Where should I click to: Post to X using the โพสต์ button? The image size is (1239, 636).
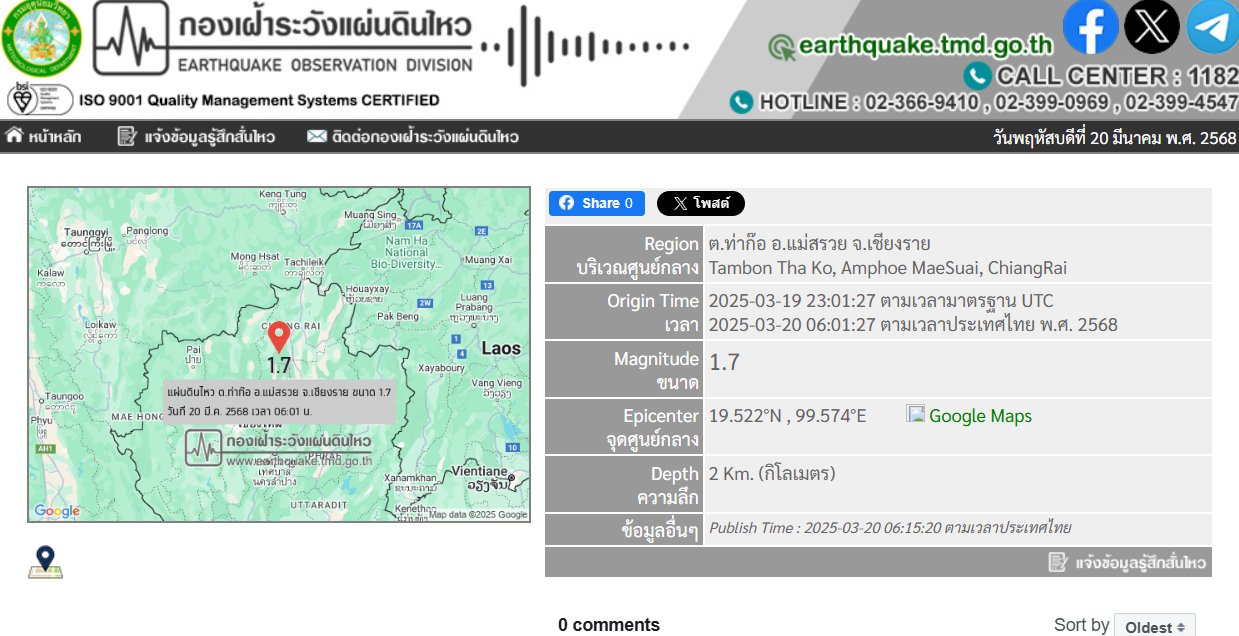tap(700, 203)
